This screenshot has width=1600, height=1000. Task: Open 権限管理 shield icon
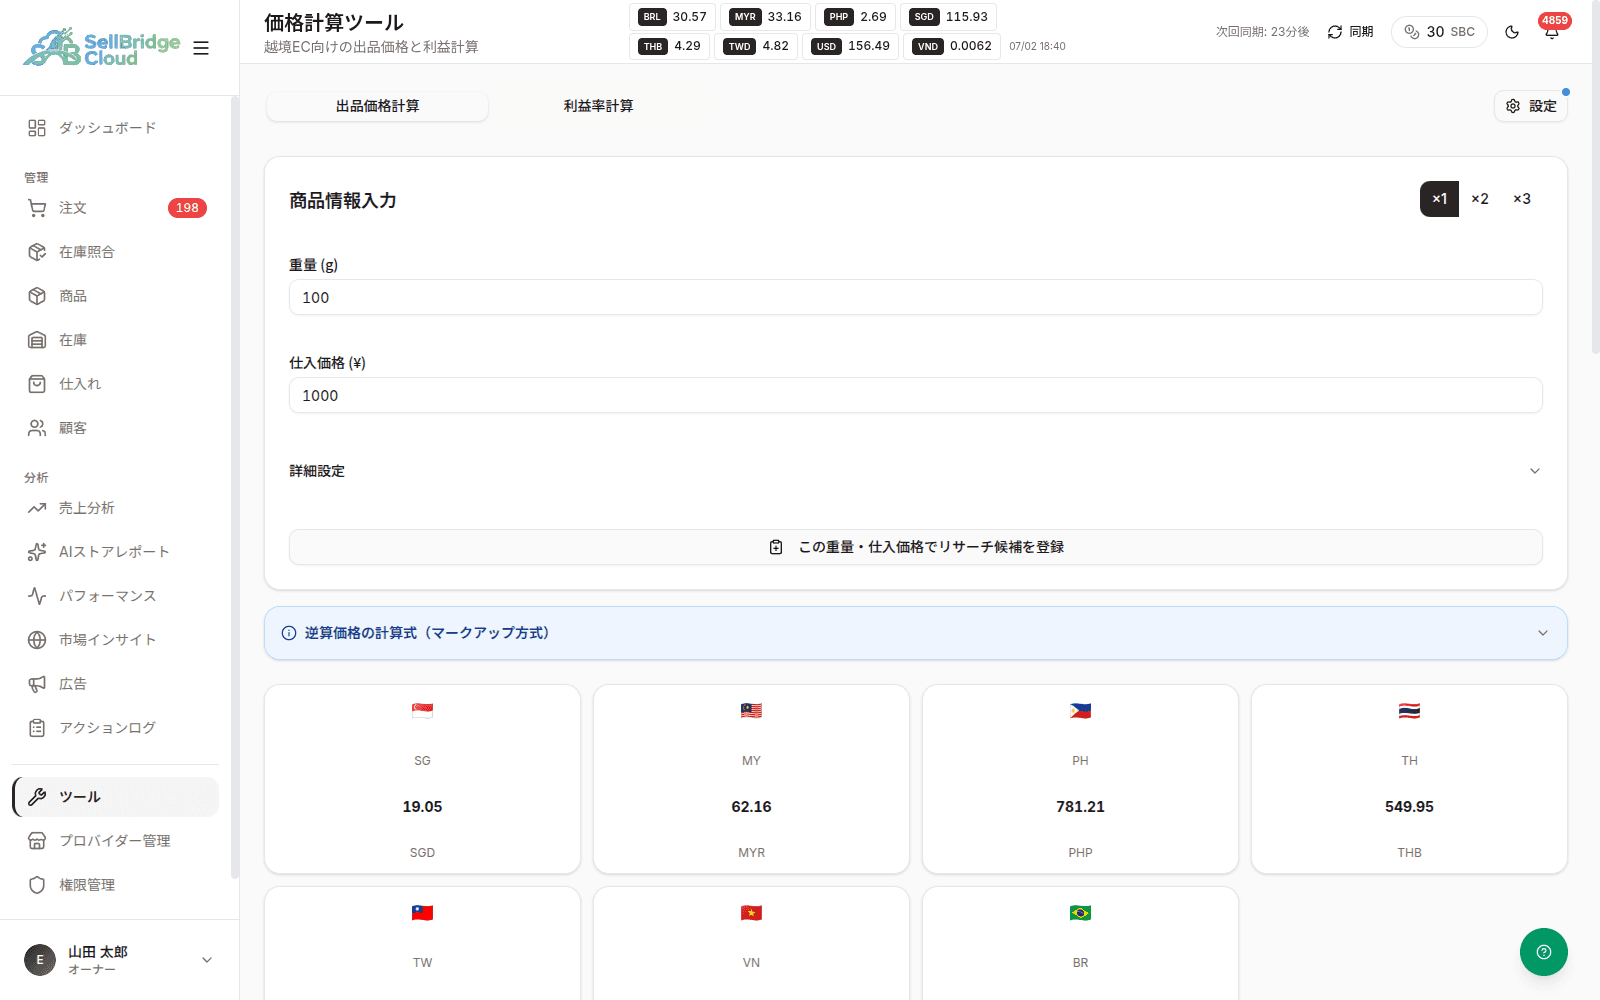pyautogui.click(x=37, y=885)
